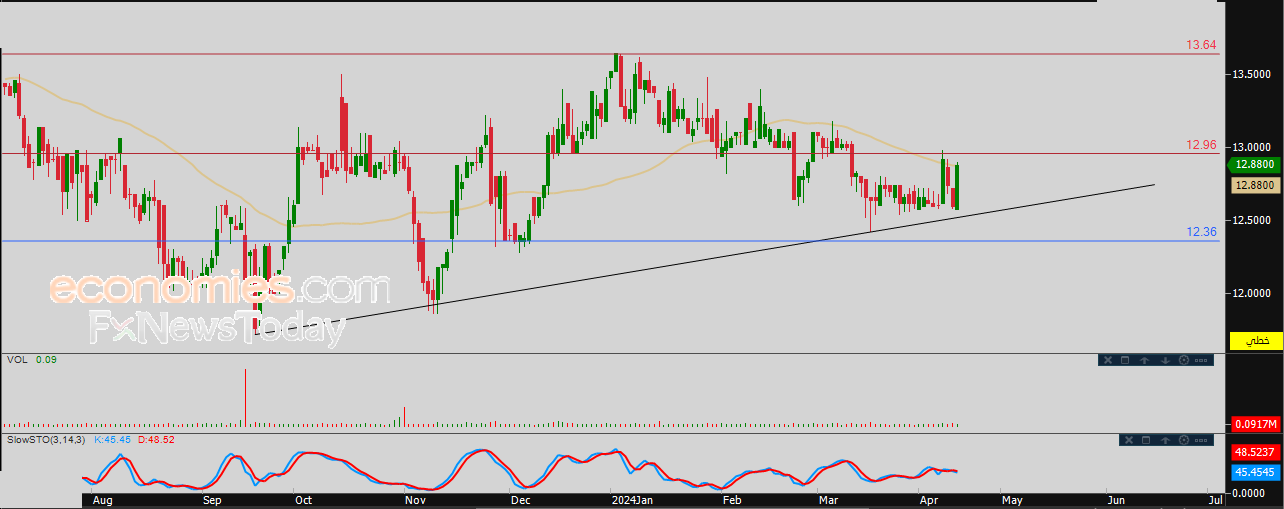Maximize the SlowSTO indicator panel
This screenshot has height=509, width=1284.
1146,440
